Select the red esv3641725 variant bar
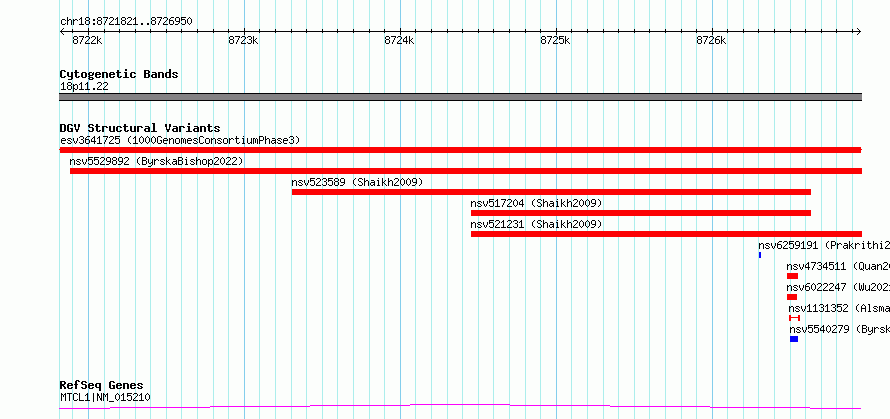Image resolution: width=890 pixels, height=419 pixels. tap(460, 150)
